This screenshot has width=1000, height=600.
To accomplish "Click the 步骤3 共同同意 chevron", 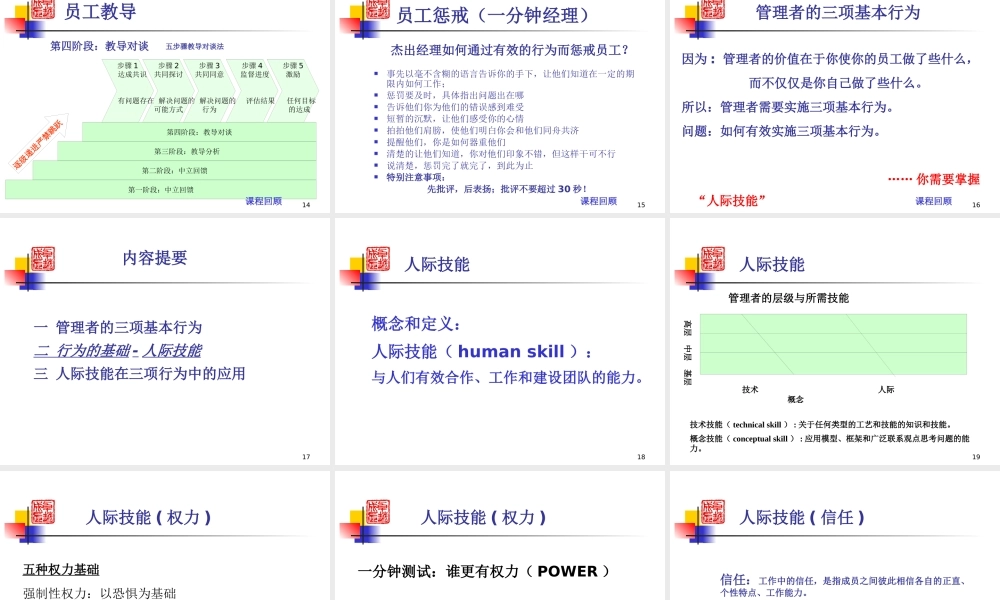I will [x=209, y=89].
